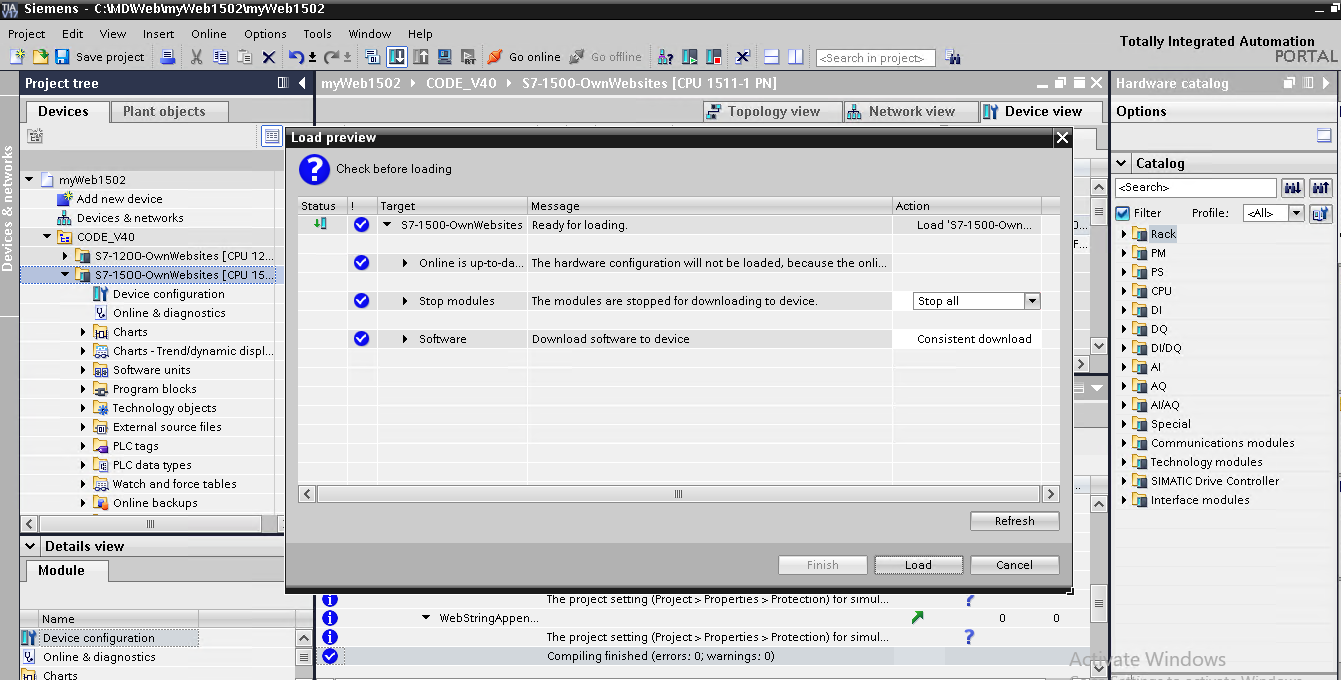The image size is (1341, 680).
Task: Expand the Software row in Load preview
Action: pos(405,339)
